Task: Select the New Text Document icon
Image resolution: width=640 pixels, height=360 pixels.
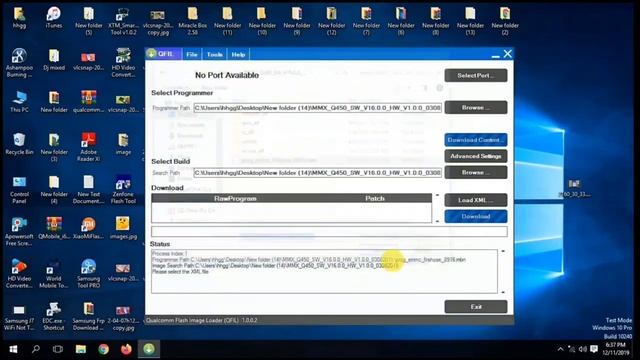Action: pyautogui.click(x=89, y=190)
